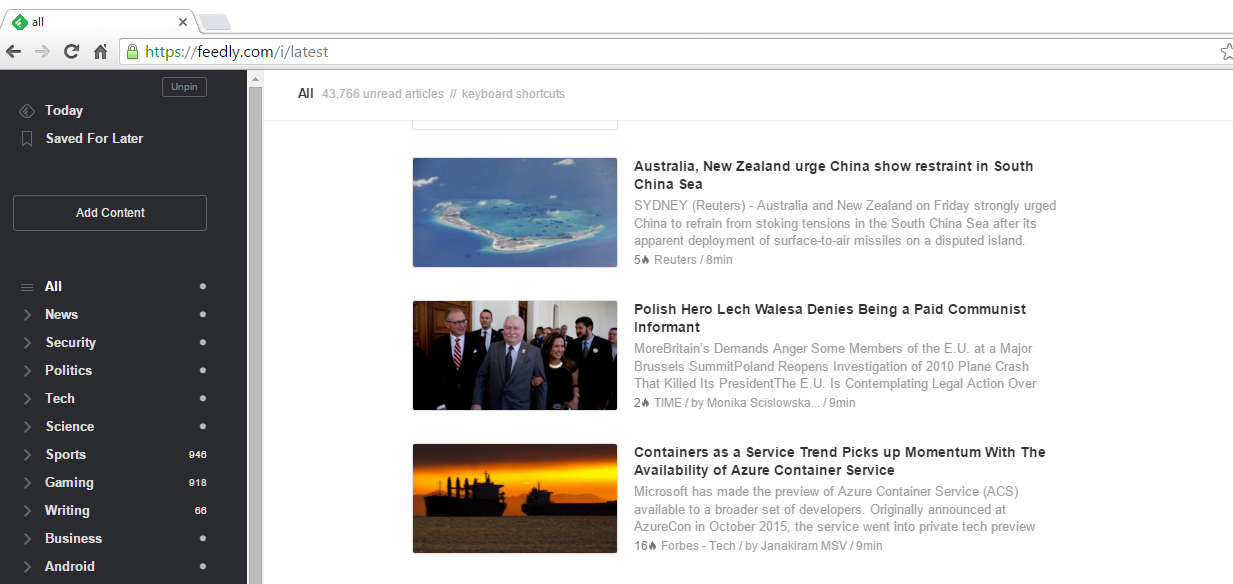The image size is (1233, 584).
Task: Open the Politics category
Action: 68,371
